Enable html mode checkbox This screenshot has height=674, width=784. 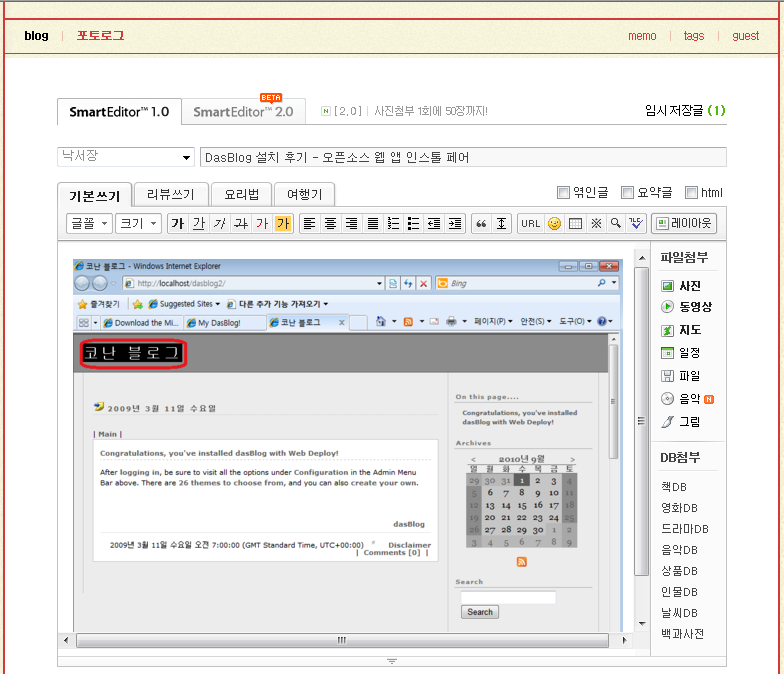tap(692, 192)
